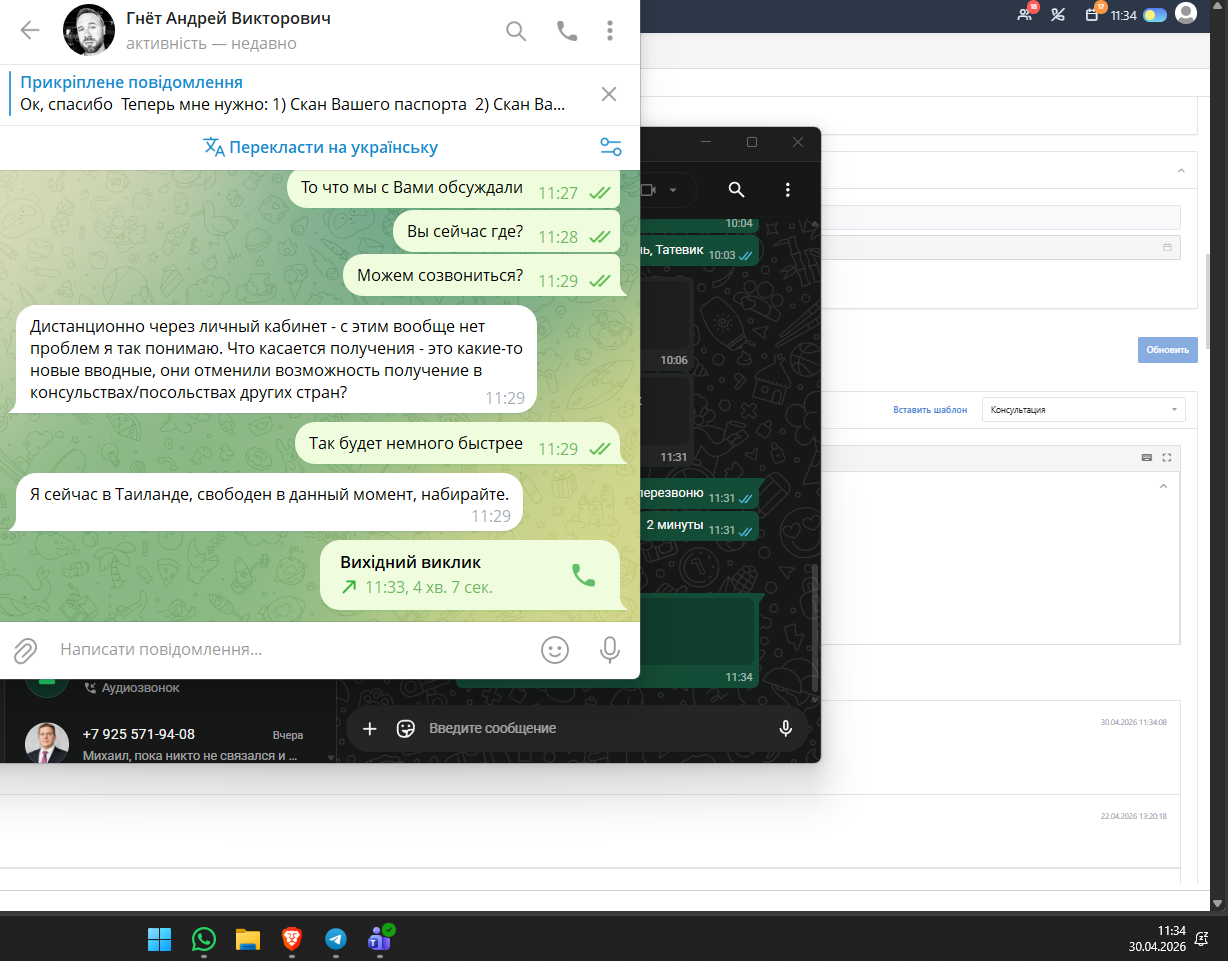1228x961 pixels.
Task: Click the first CRM text input field
Action: click(1000, 217)
